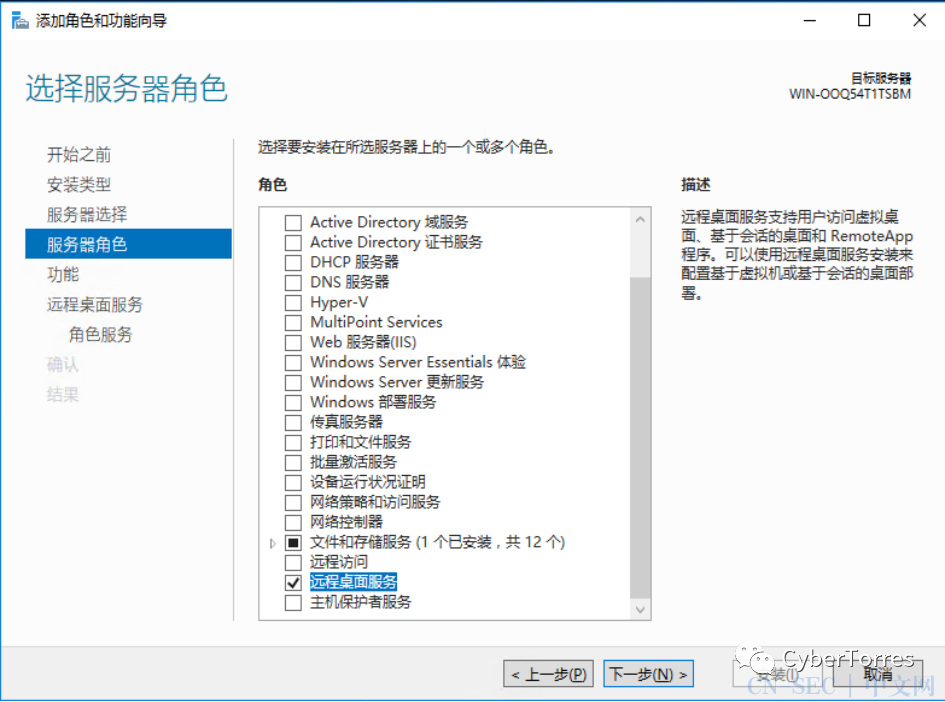Viewport: 945px width, 702px height.
Task: Check Active Directory 证书服务 checkbox
Action: tap(294, 243)
